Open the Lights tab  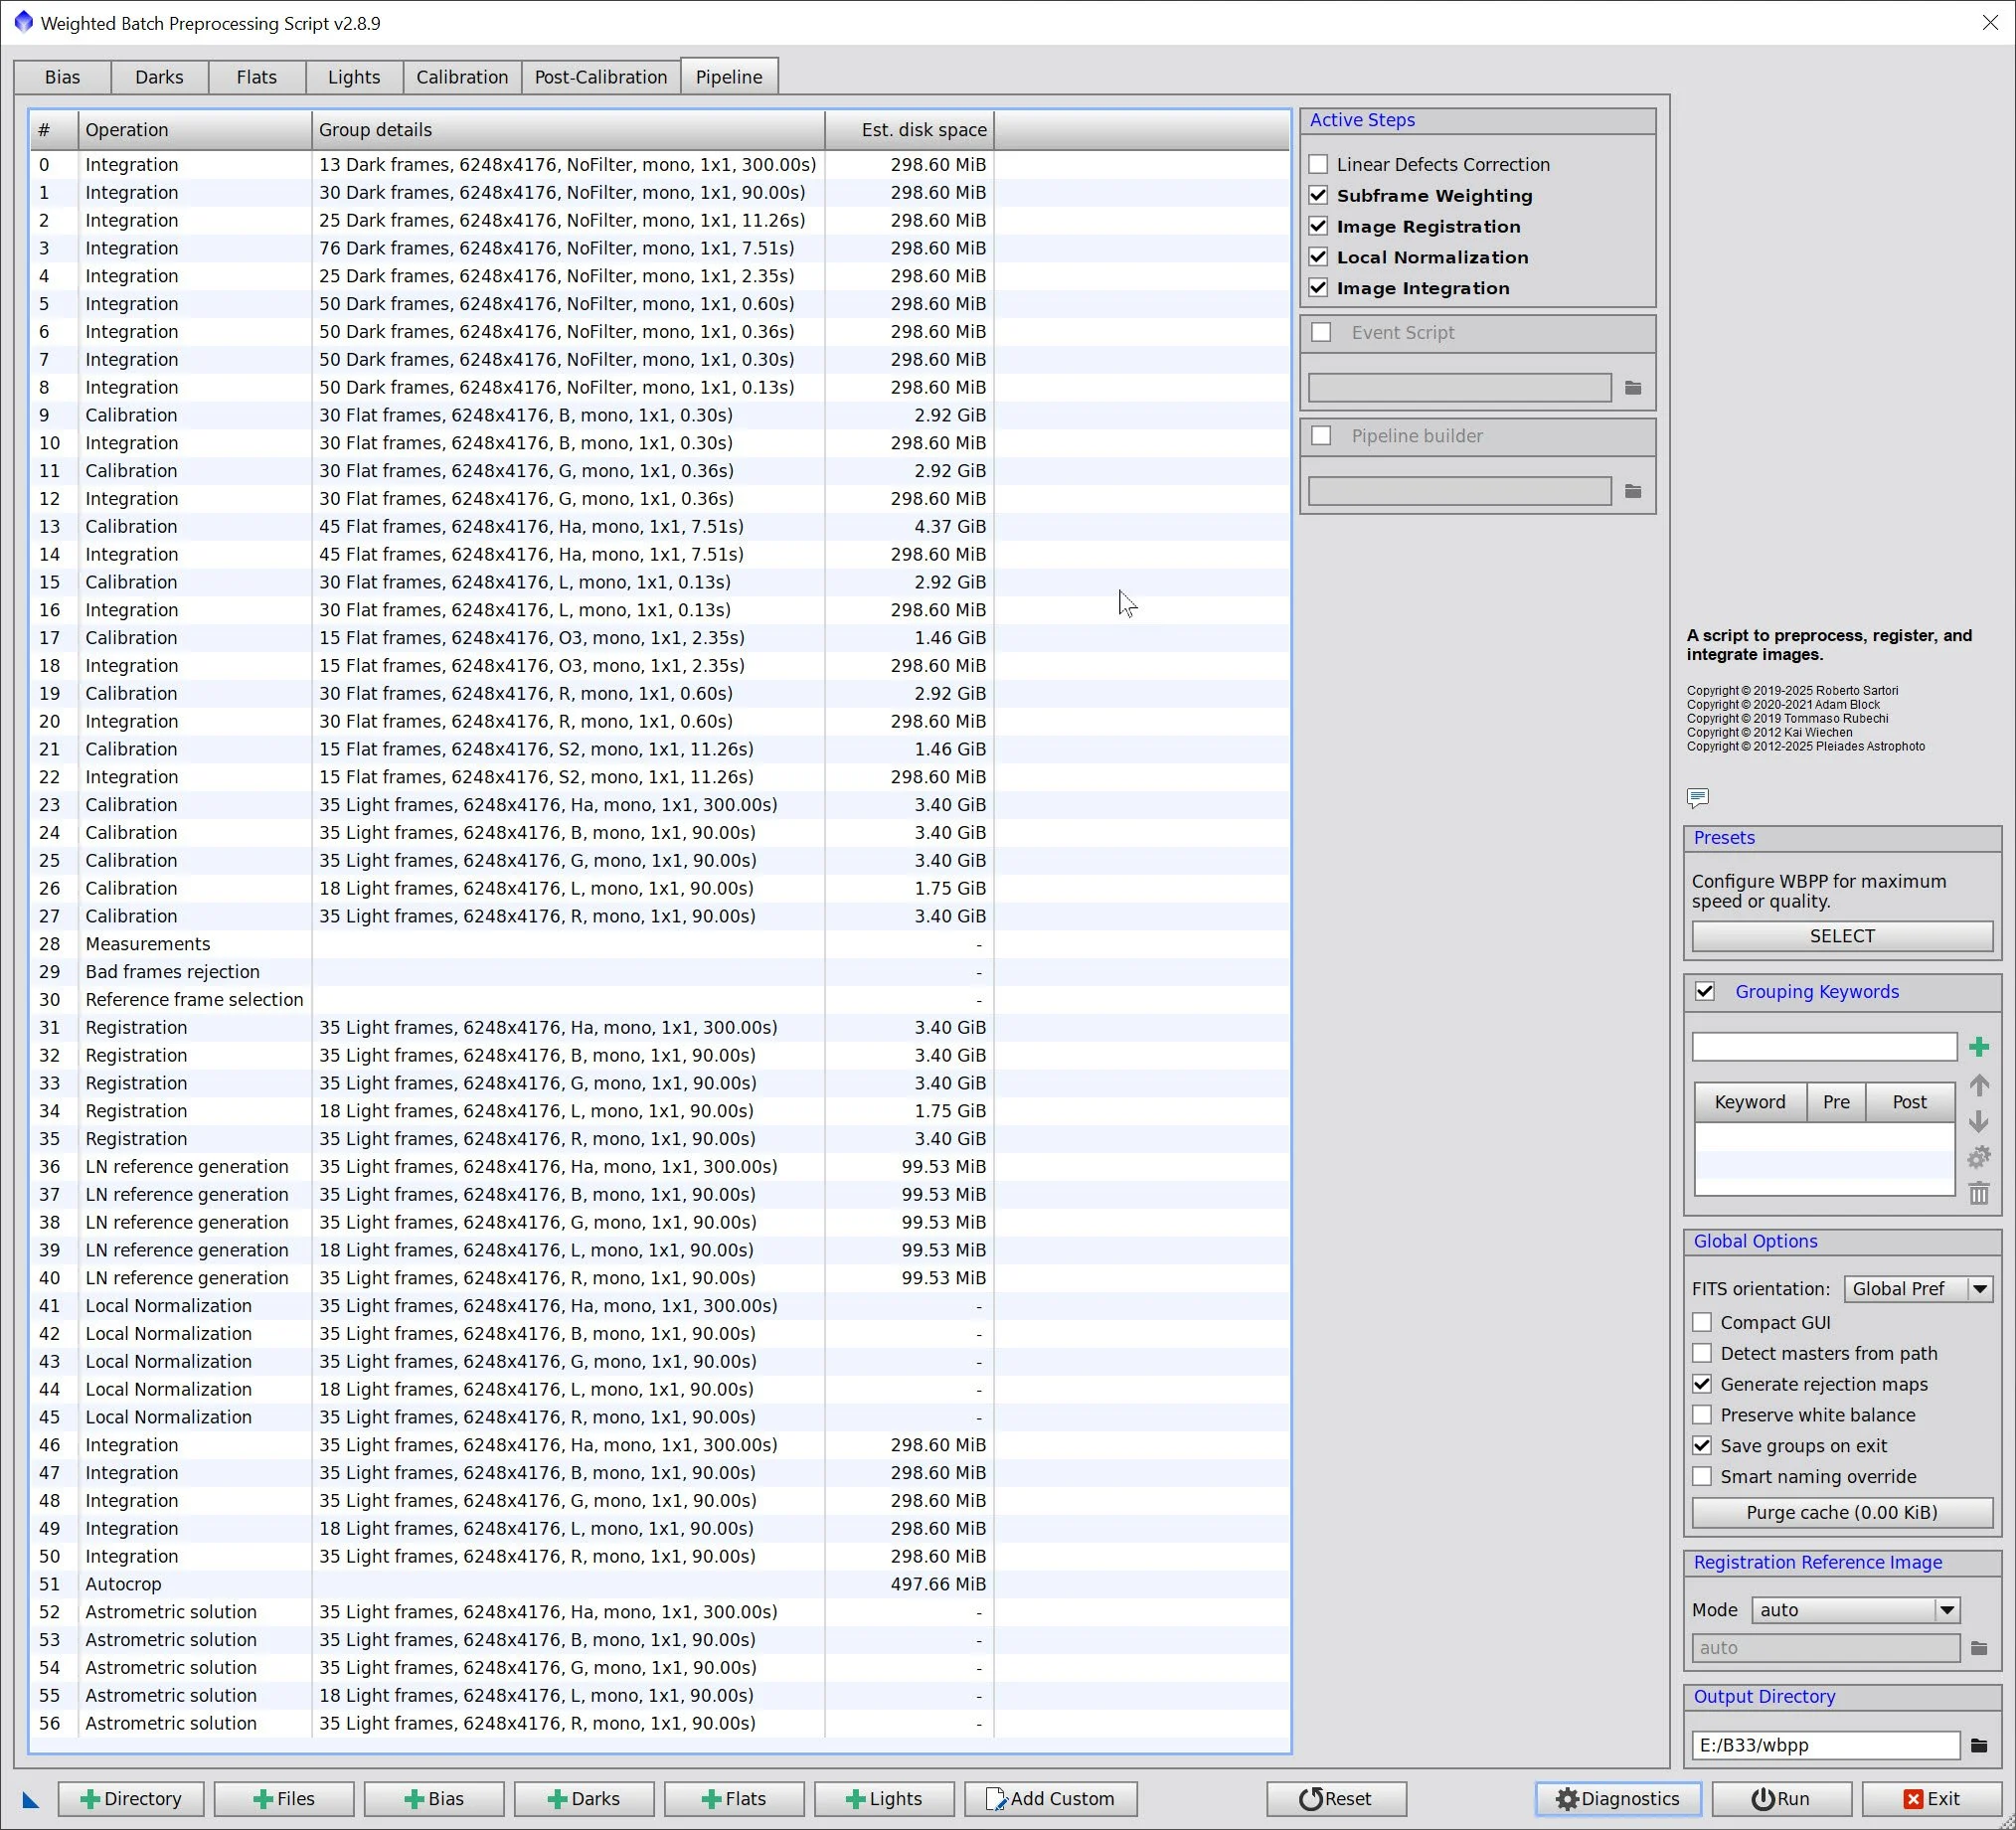click(x=354, y=77)
